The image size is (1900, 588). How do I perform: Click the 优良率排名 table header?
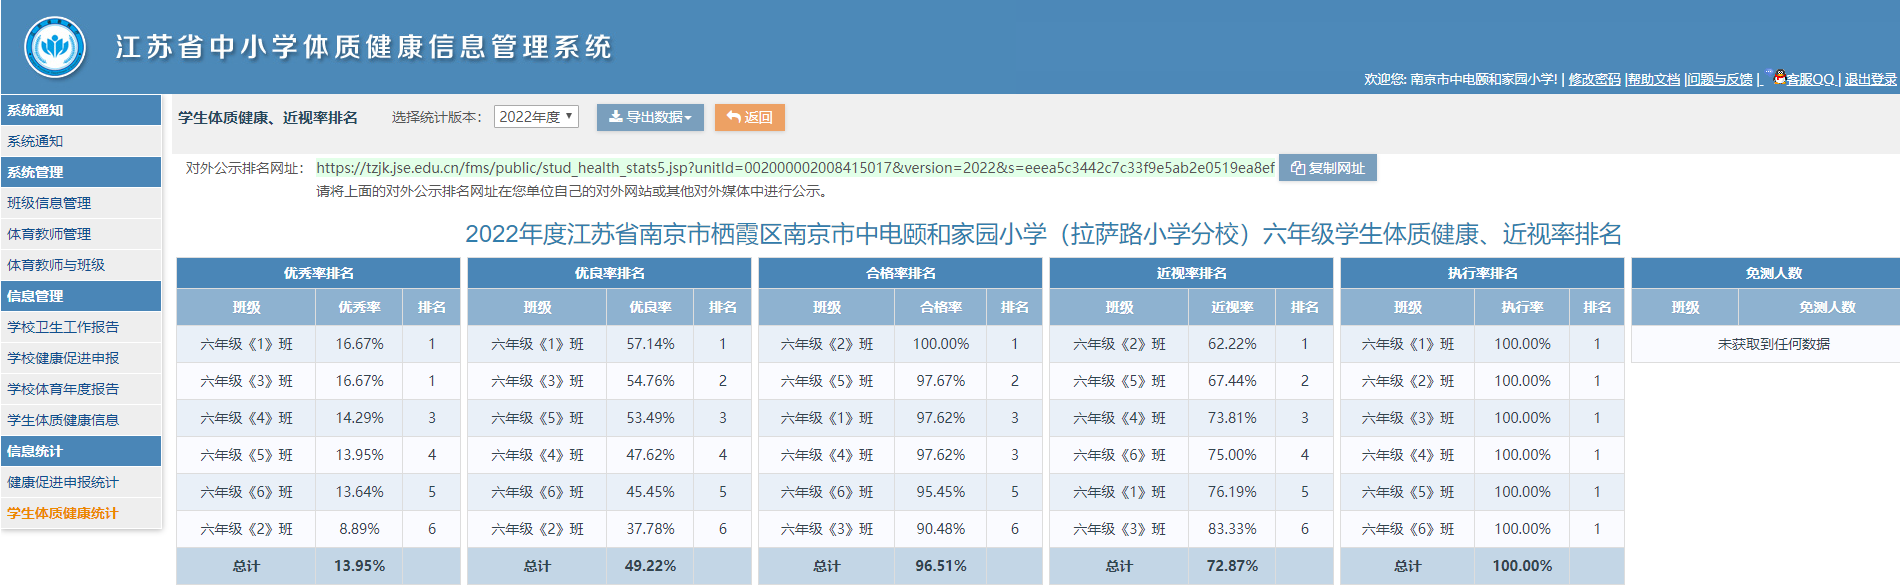609,273
